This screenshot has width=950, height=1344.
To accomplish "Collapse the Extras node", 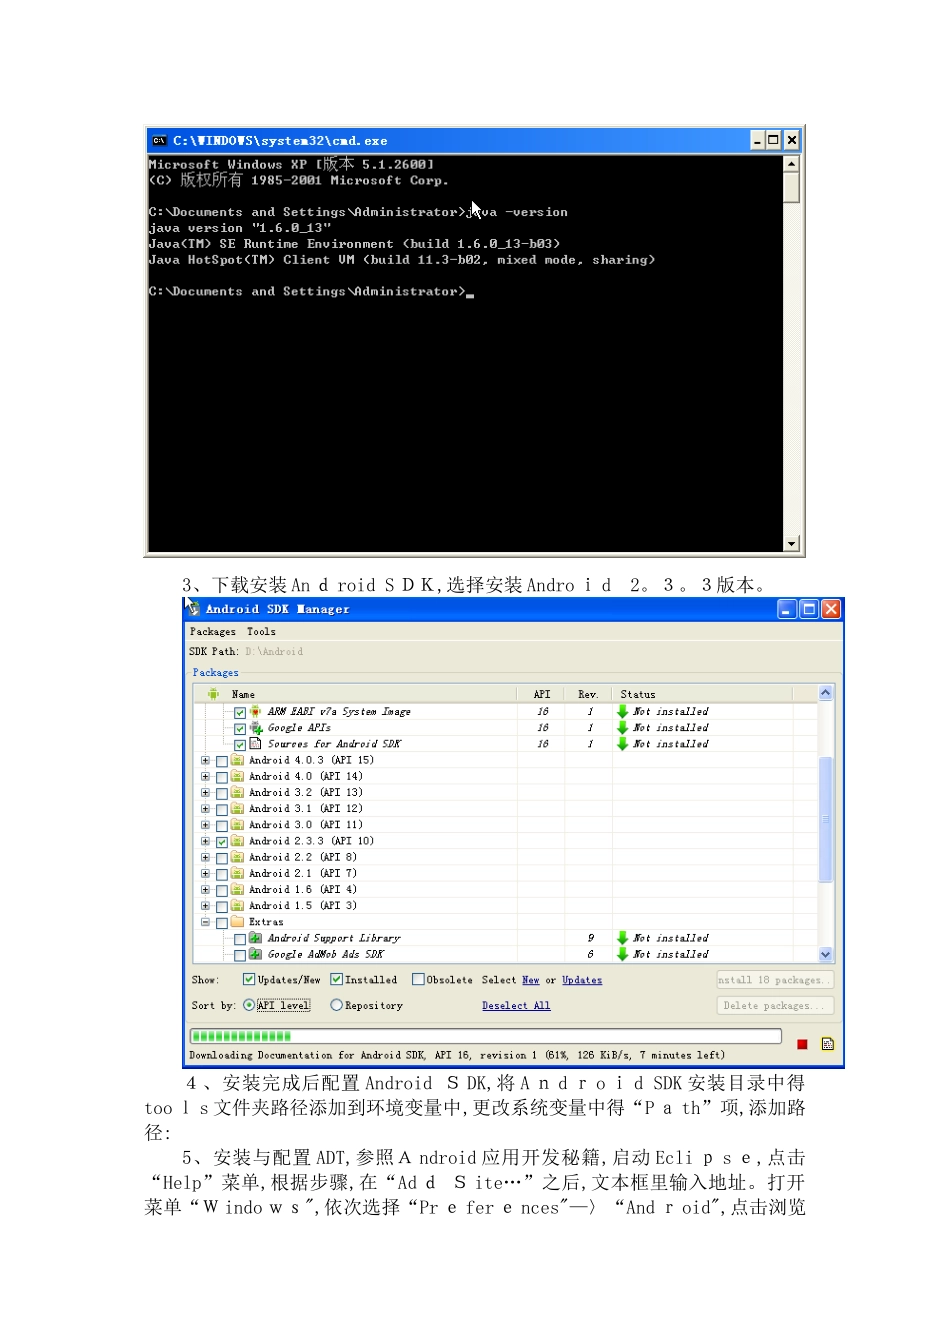I will coord(205,922).
